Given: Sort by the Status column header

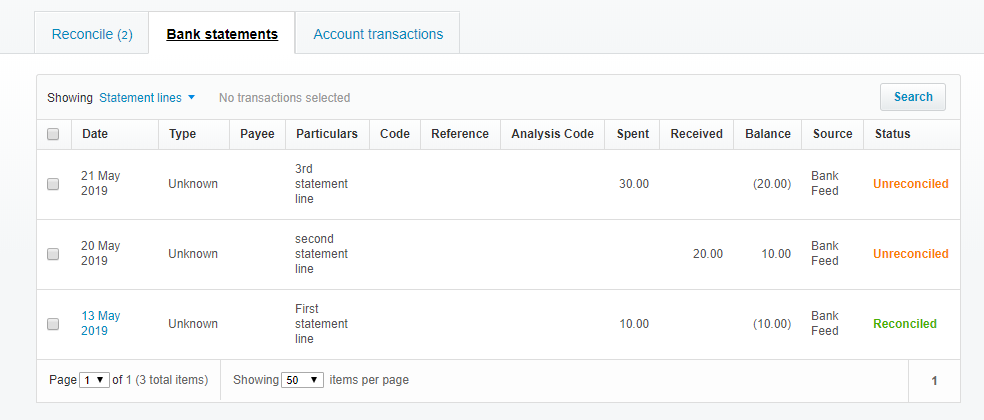Looking at the screenshot, I should [x=892, y=134].
